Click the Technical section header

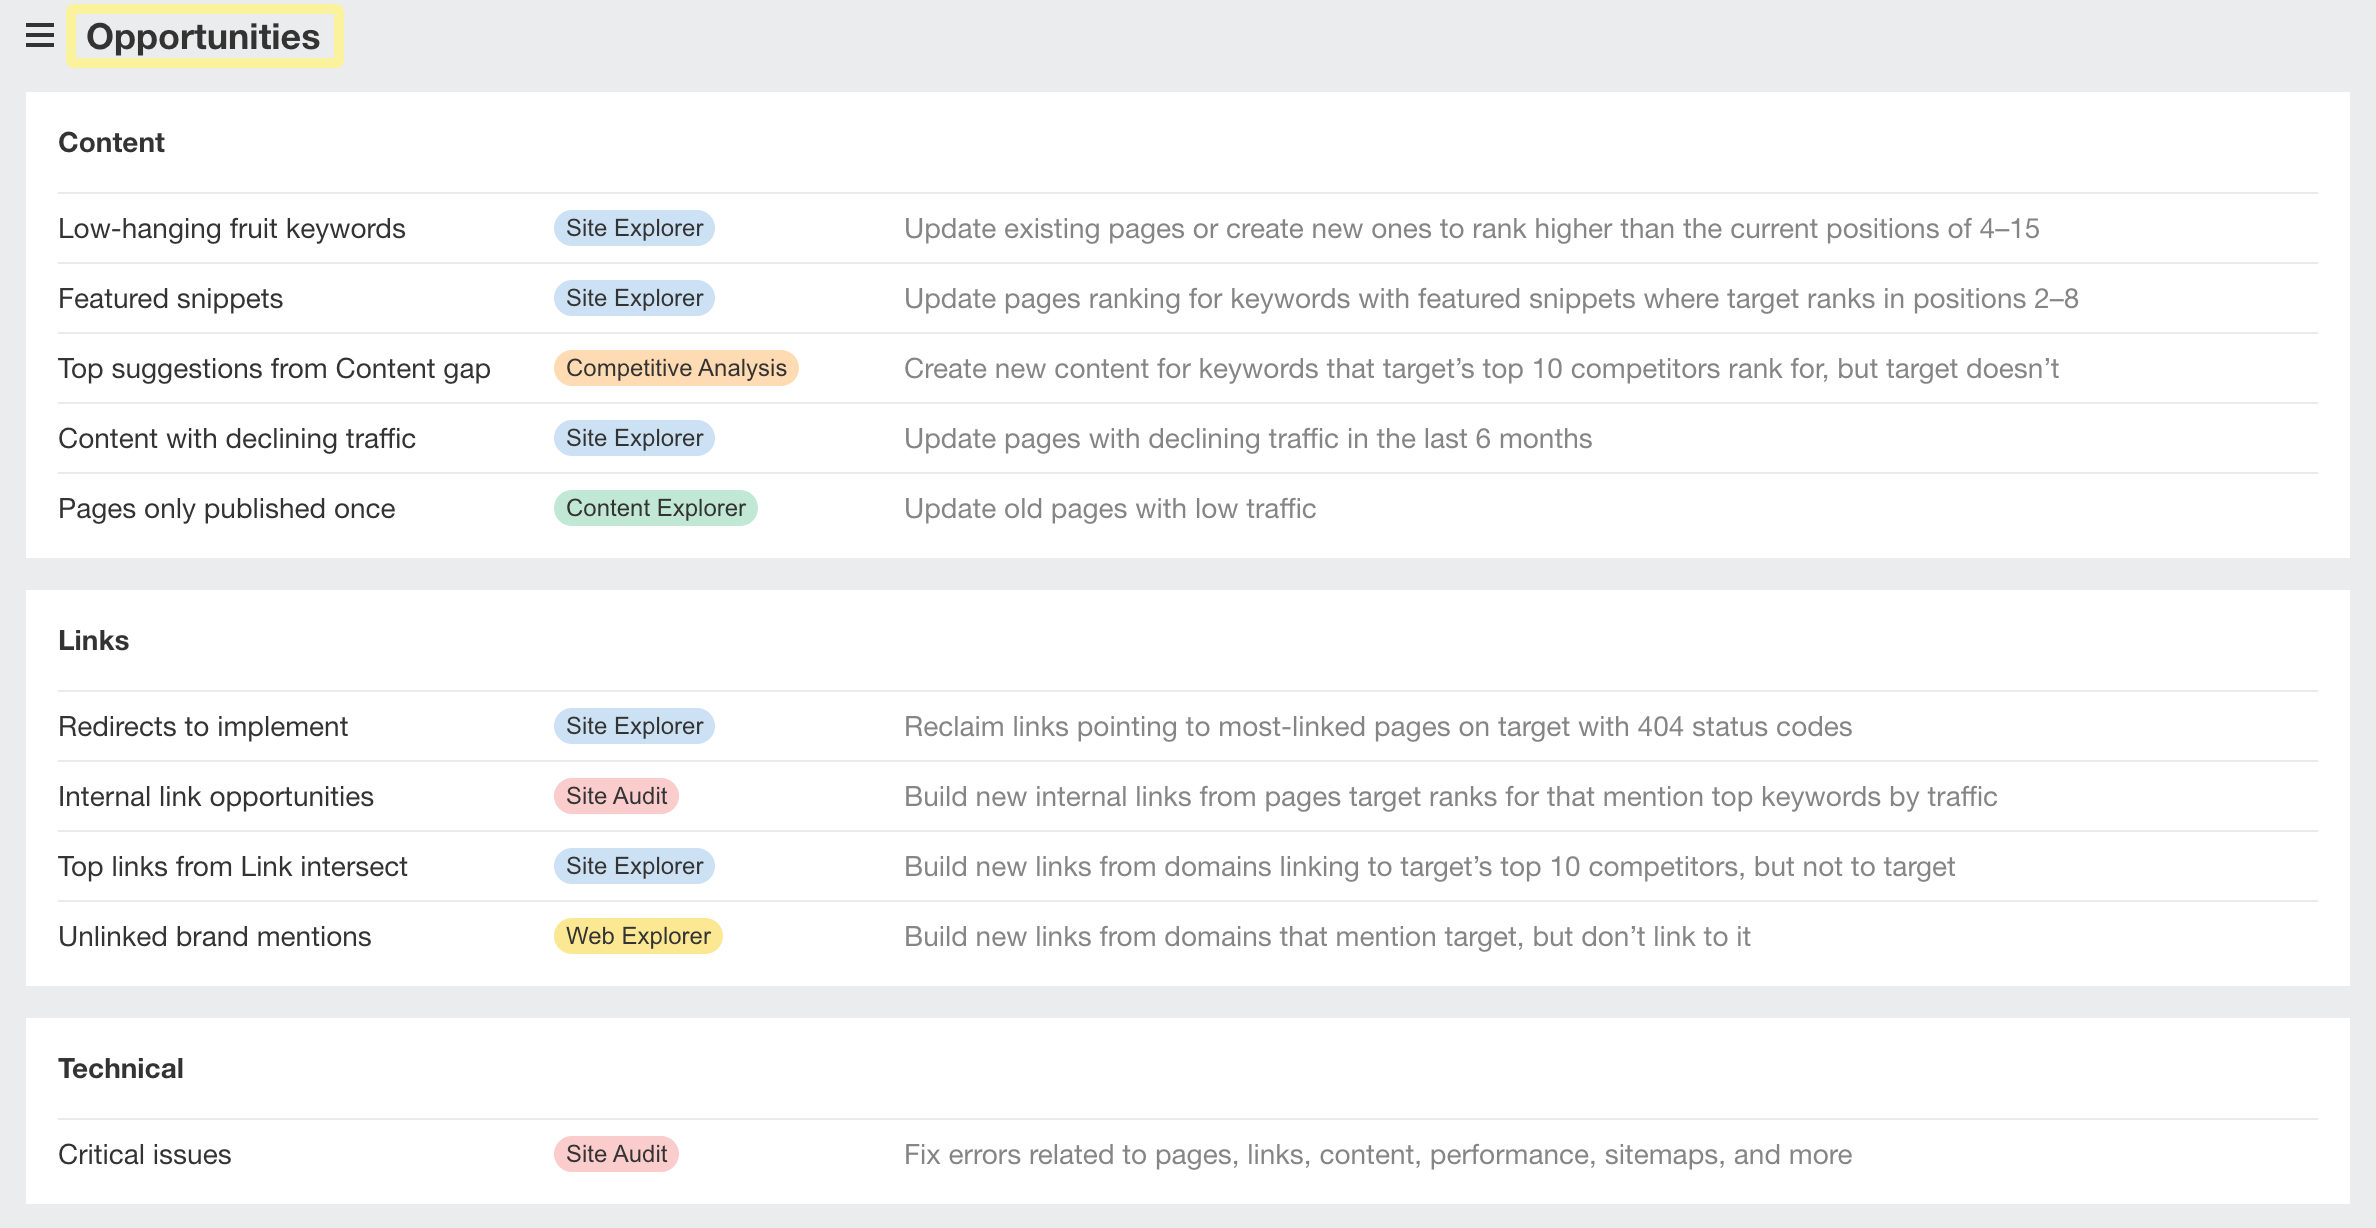click(121, 1068)
